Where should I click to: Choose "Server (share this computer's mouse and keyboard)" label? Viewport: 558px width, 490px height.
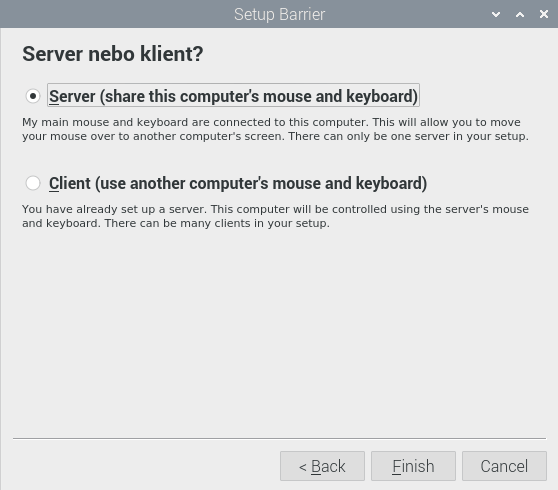tap(233, 96)
